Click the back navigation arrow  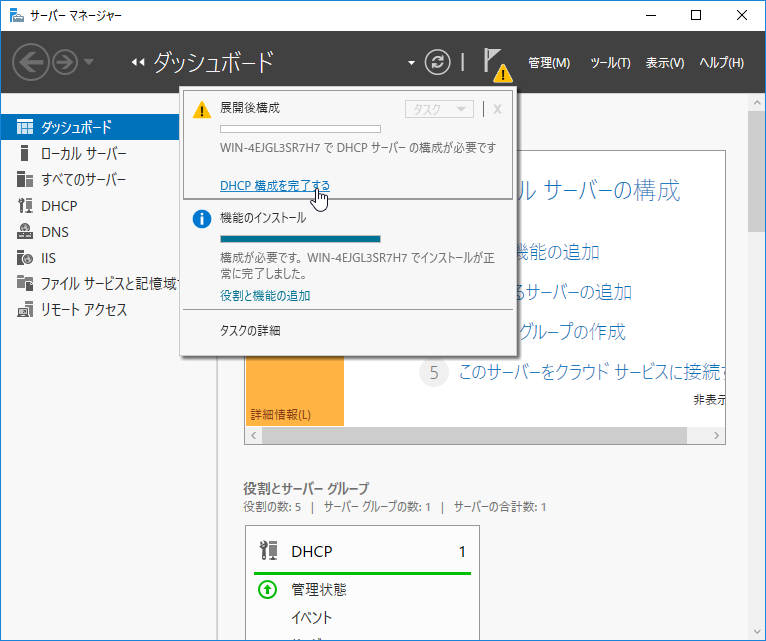30,62
